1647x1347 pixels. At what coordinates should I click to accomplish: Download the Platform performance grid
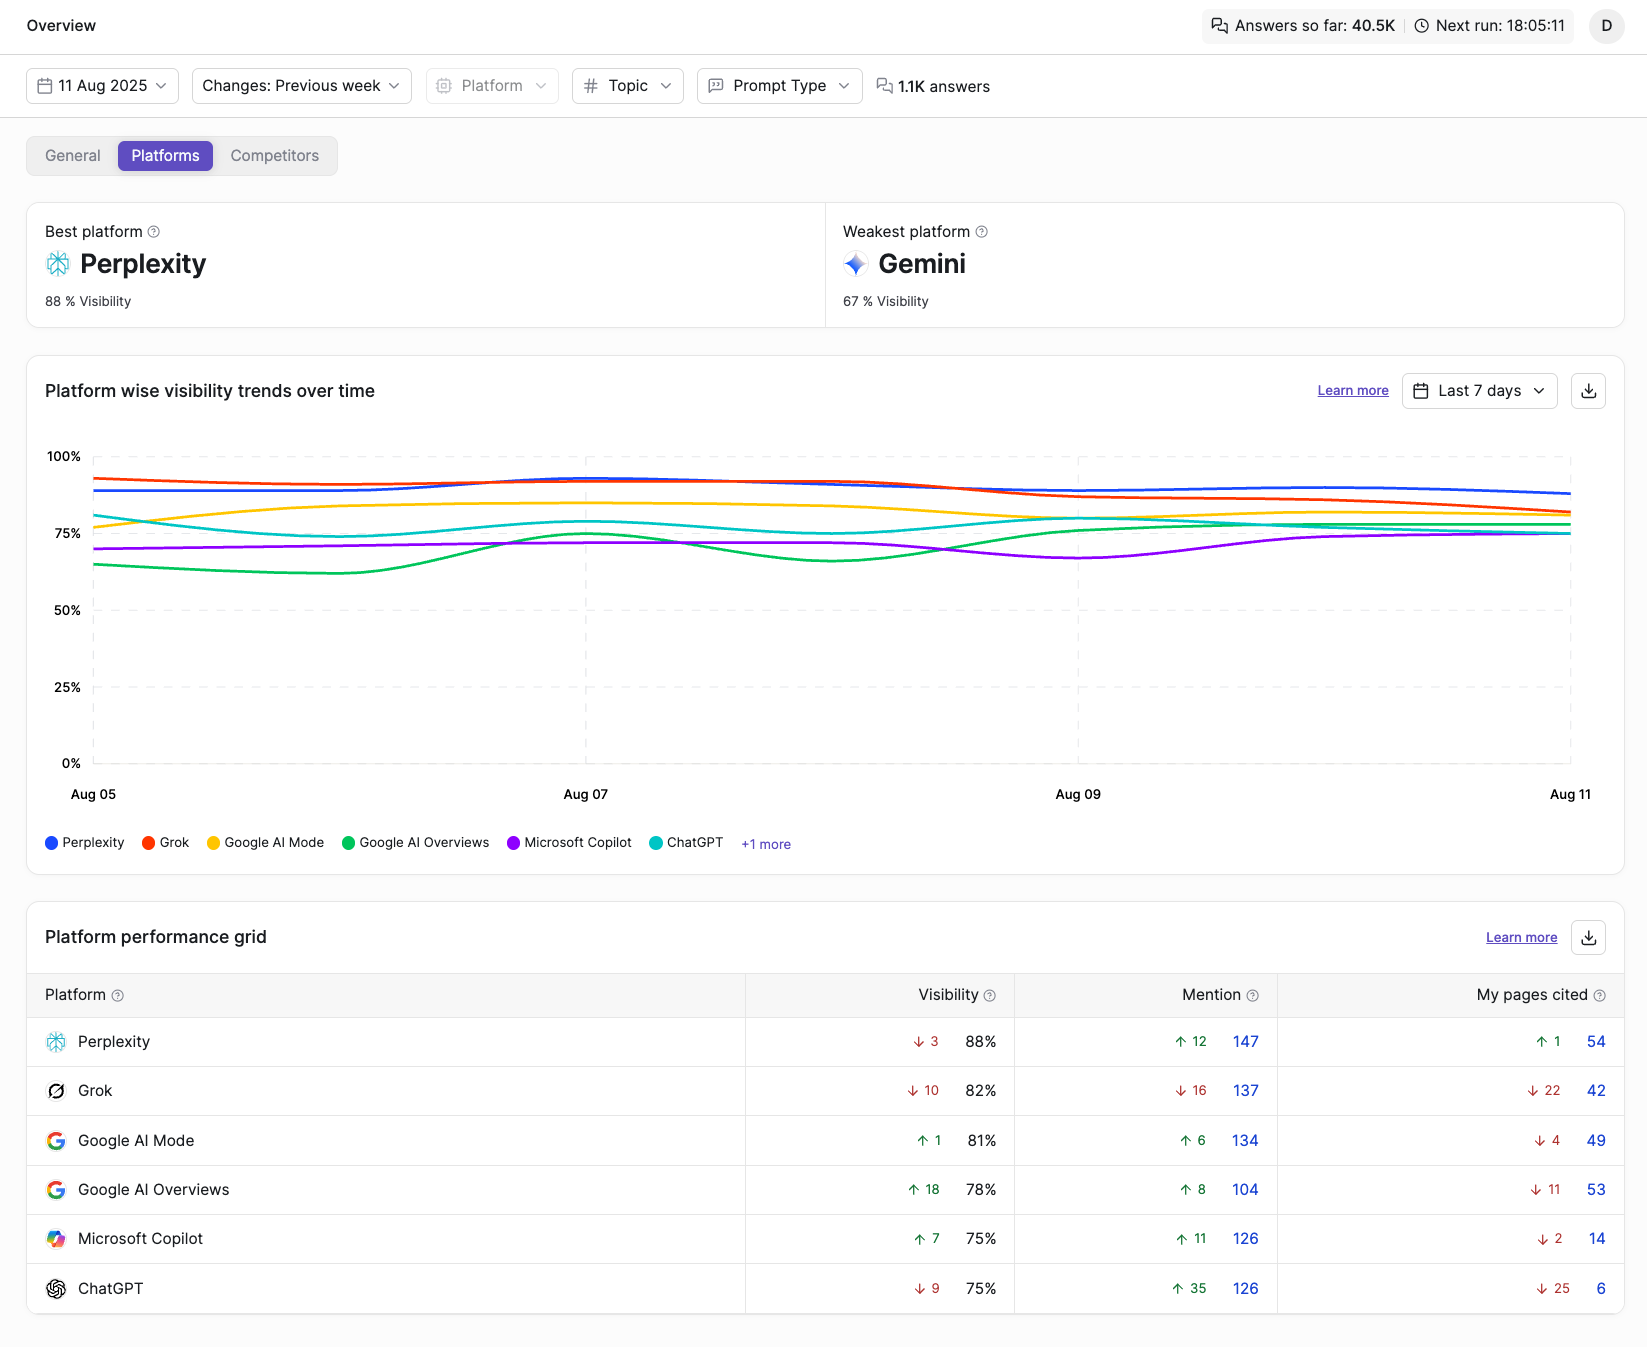(x=1589, y=938)
